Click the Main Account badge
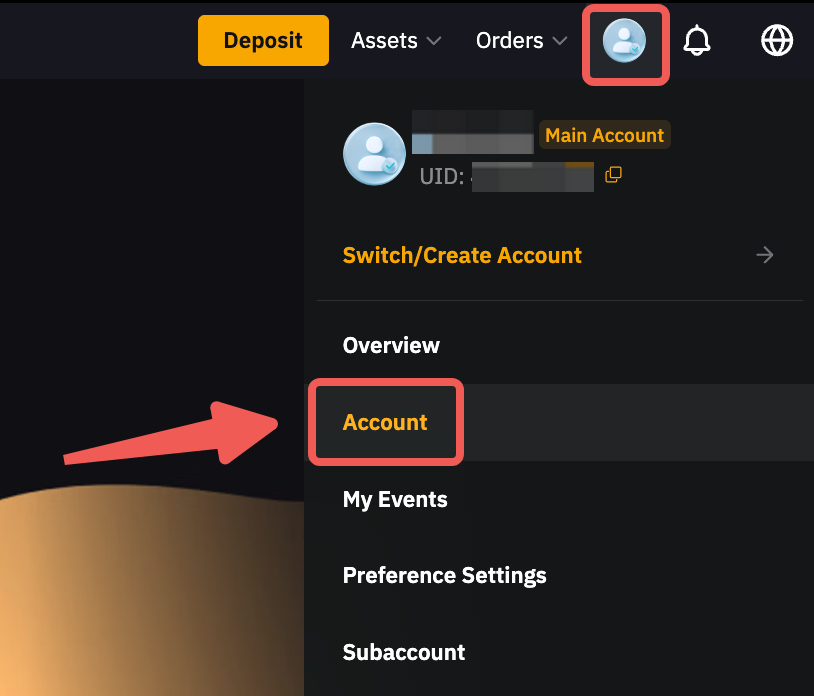Screen dimensions: 814x696 click(604, 135)
